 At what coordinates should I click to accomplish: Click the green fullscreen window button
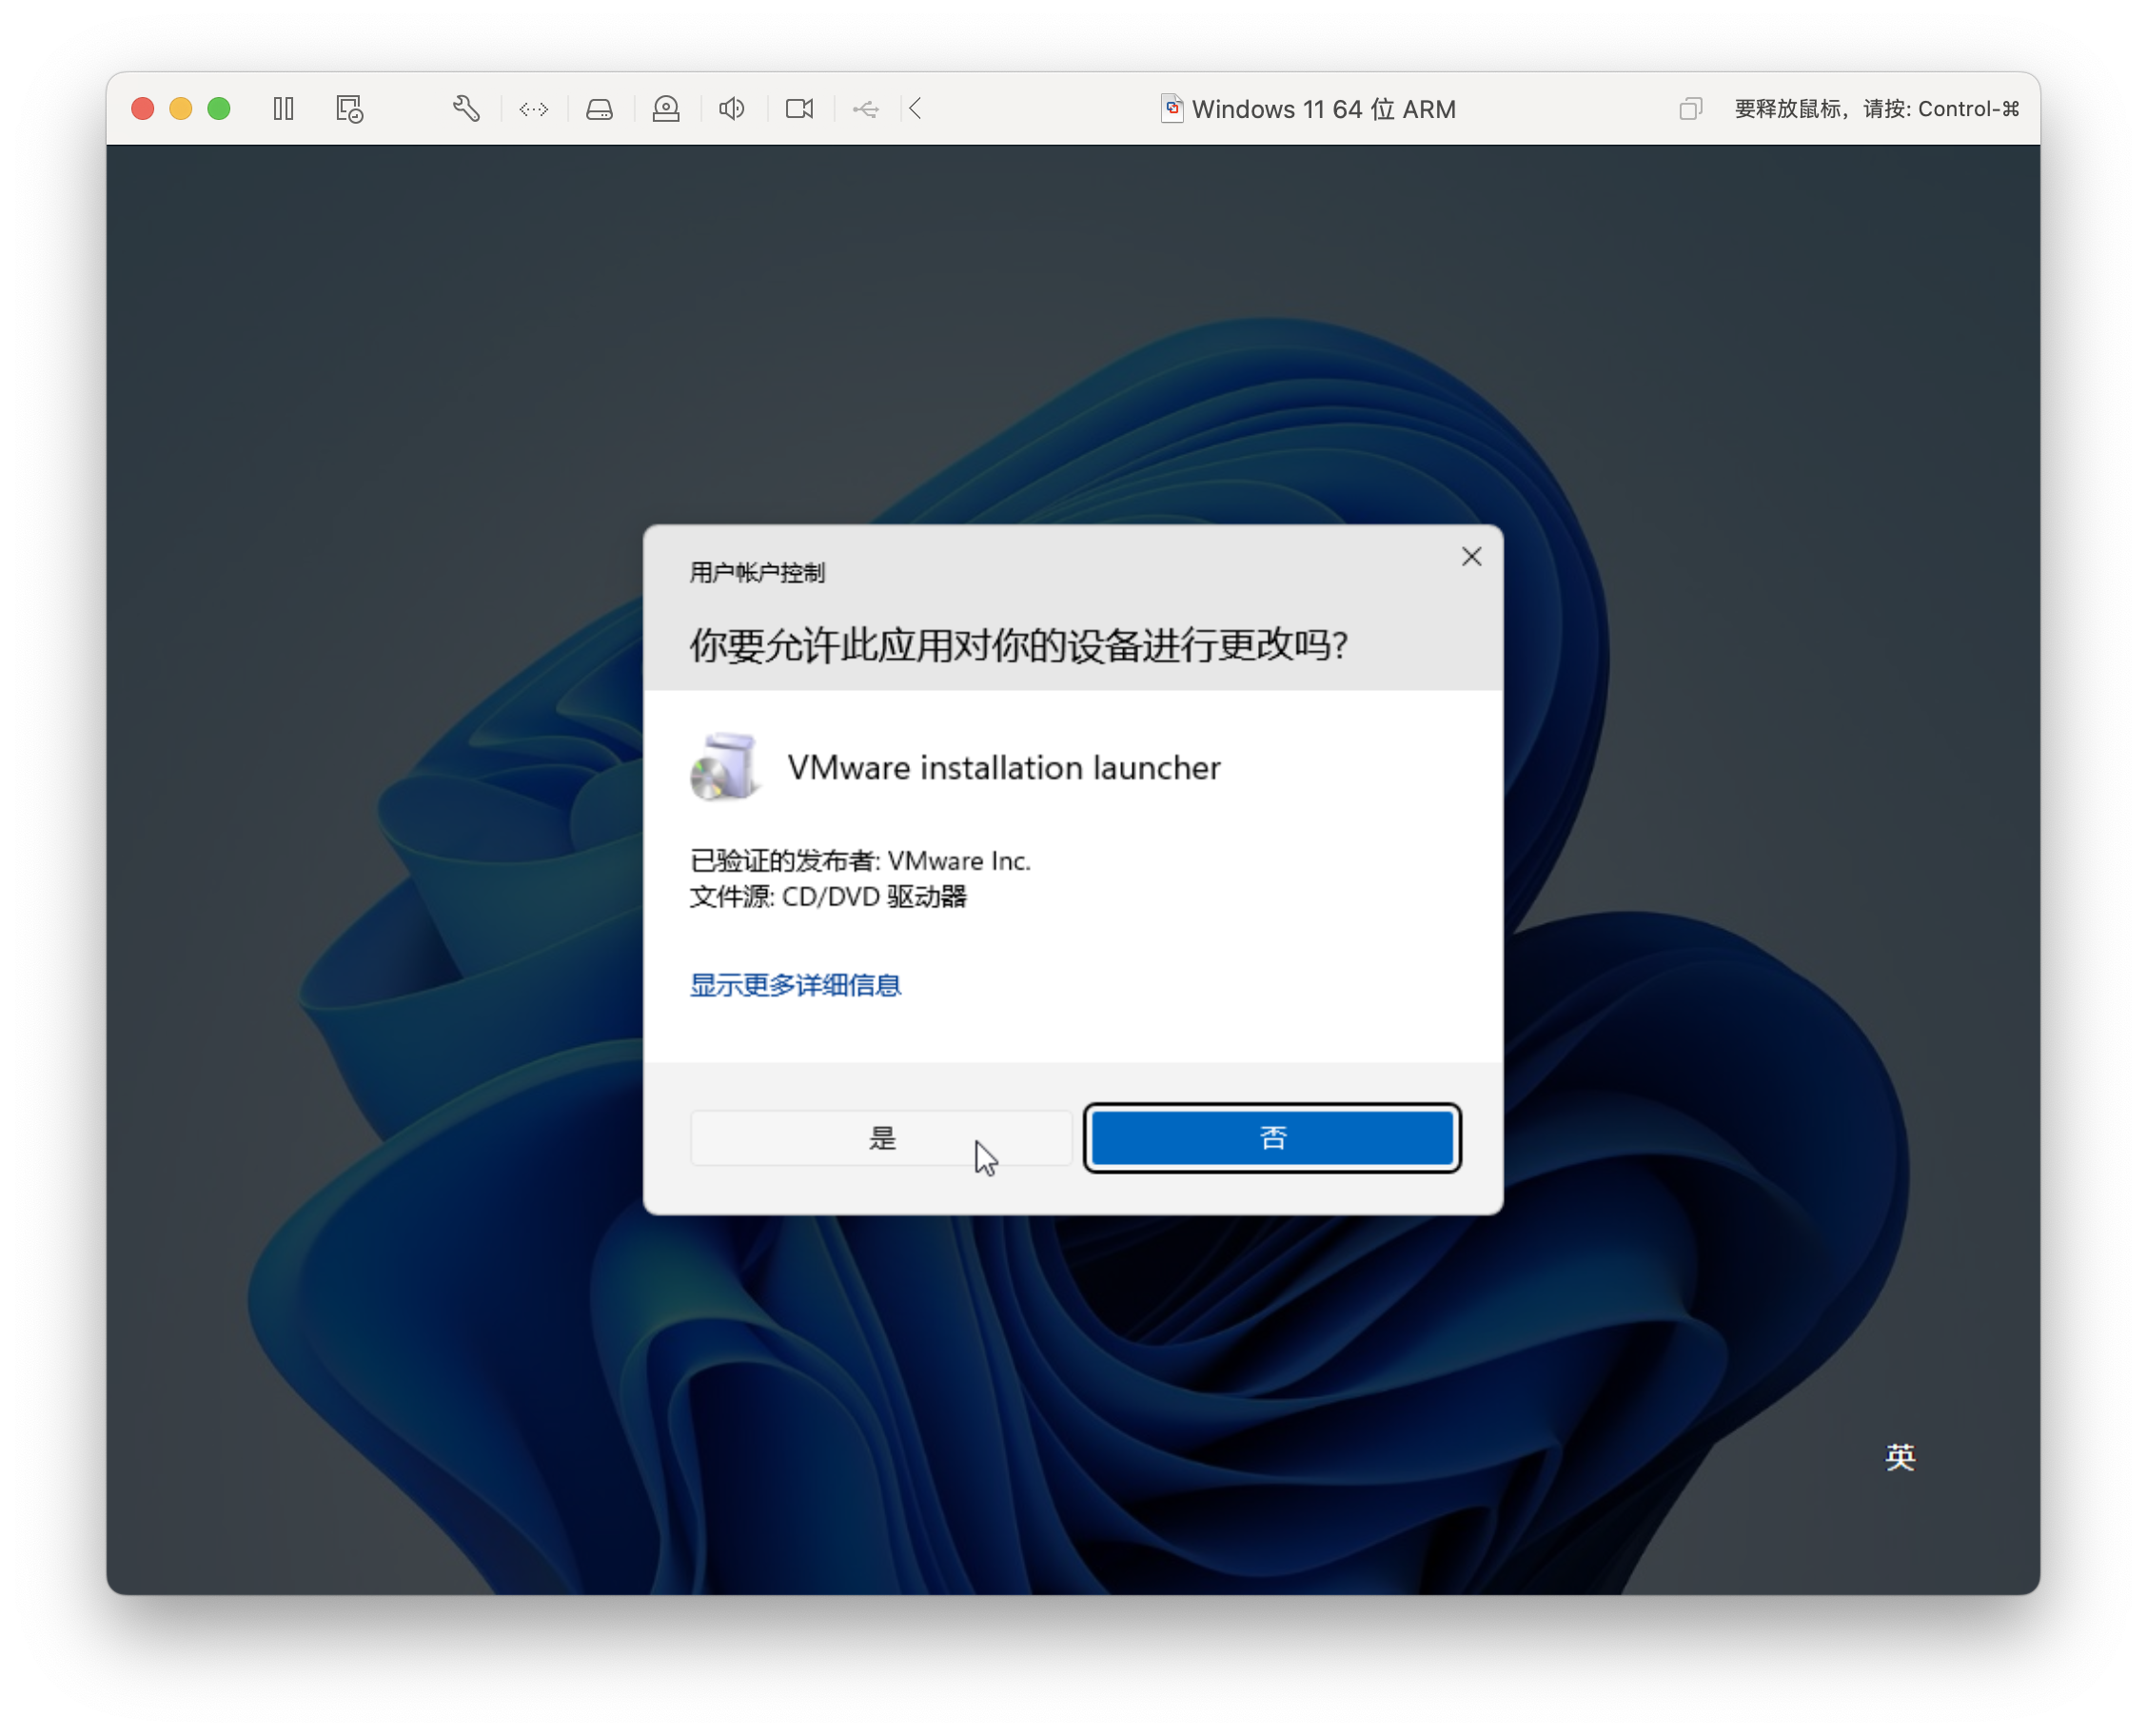219,109
